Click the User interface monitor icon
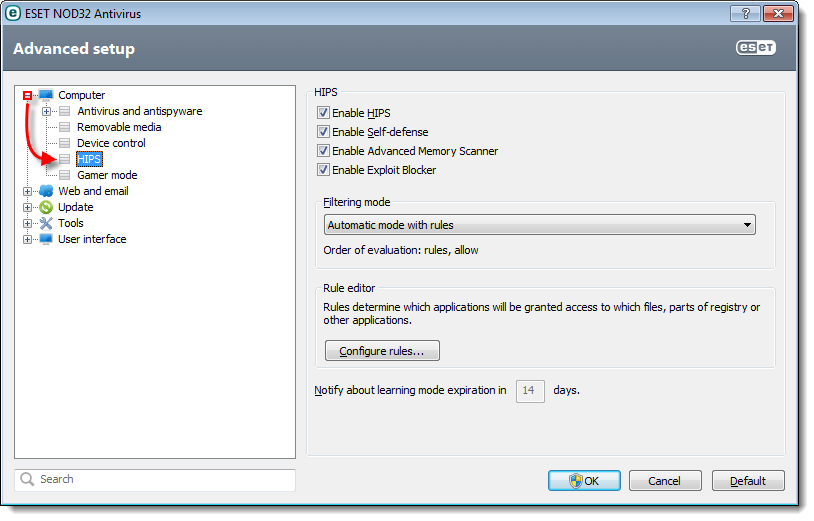This screenshot has width=814, height=521. [x=46, y=239]
